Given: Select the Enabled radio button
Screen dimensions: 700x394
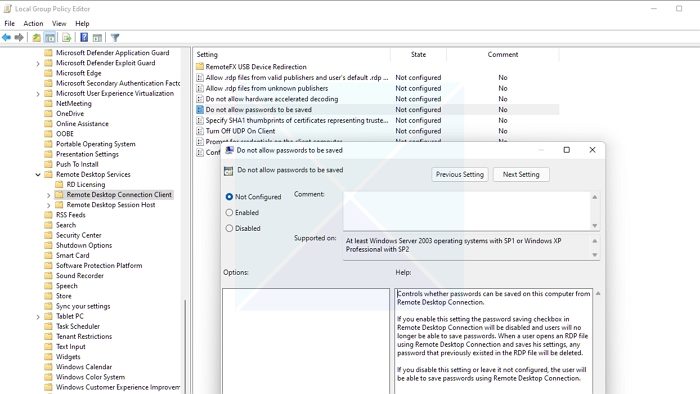Looking at the screenshot, I should coord(229,212).
